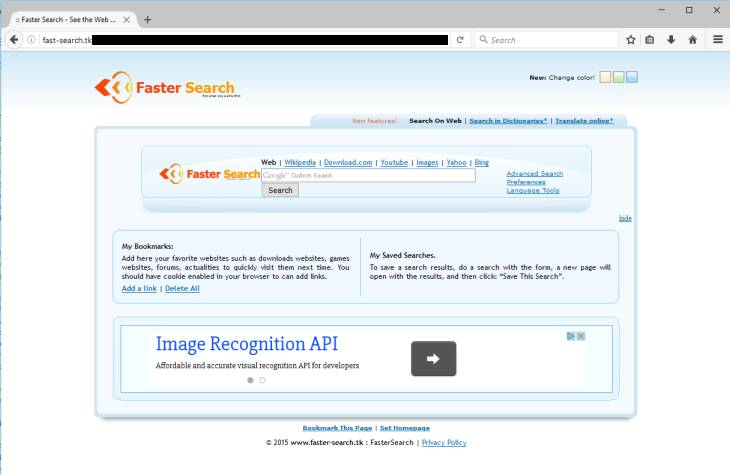Viewport: 730px width, 475px height.
Task: Click the 'My Bookmarks:' heading text
Action: (x=147, y=246)
